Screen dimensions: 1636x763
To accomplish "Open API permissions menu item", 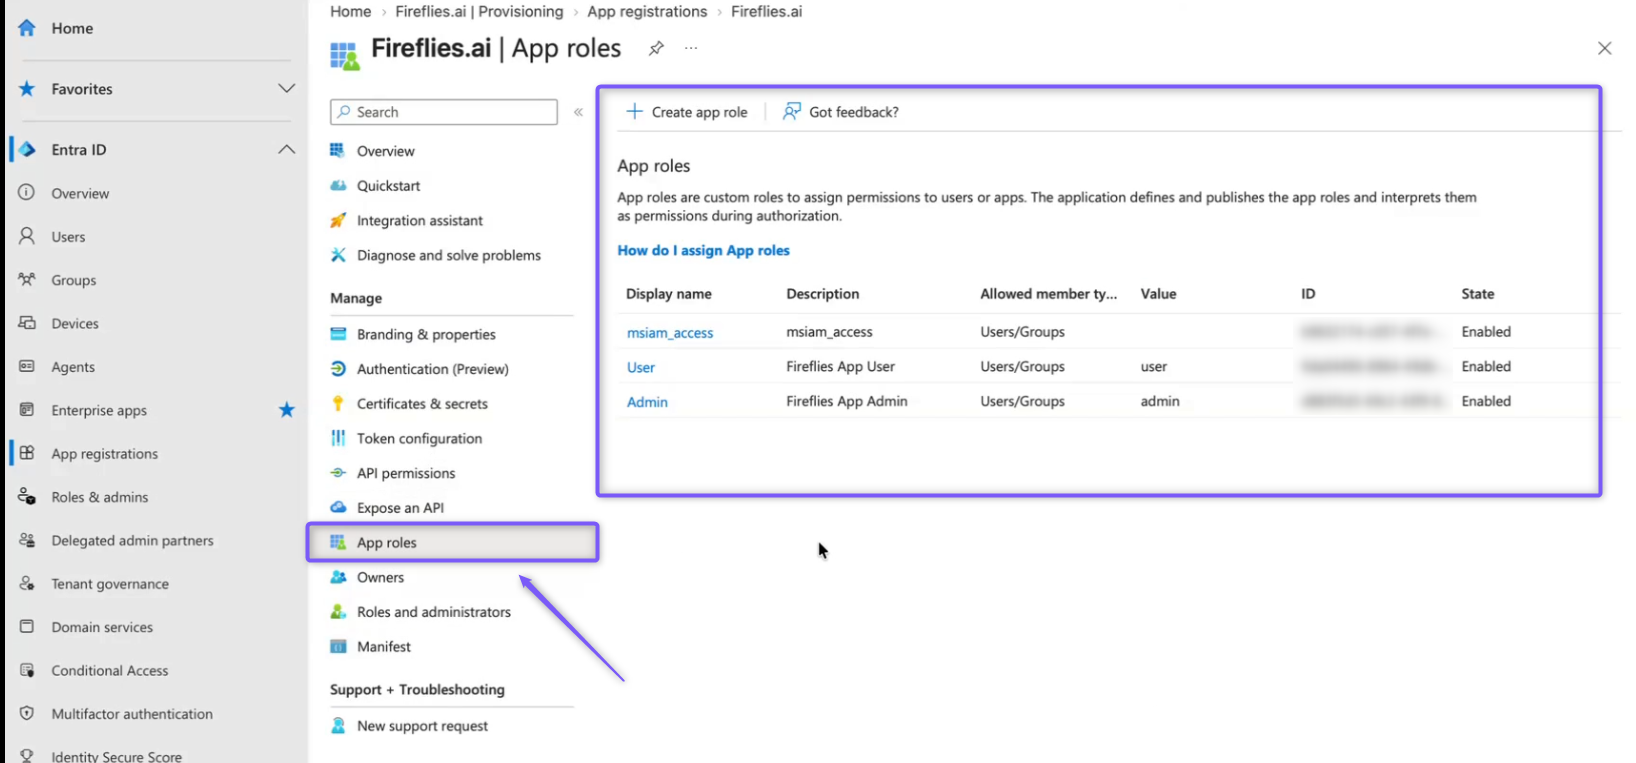I will [x=405, y=473].
